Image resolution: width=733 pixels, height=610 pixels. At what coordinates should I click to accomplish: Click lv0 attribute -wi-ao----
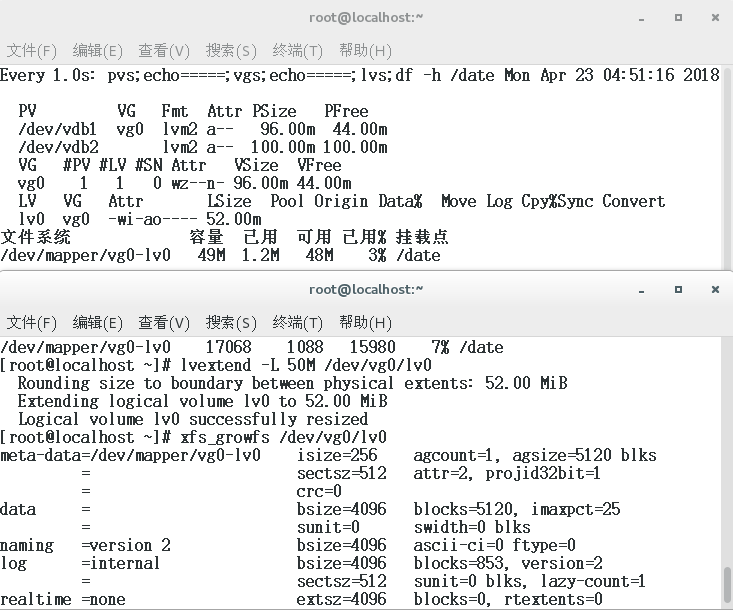153,219
